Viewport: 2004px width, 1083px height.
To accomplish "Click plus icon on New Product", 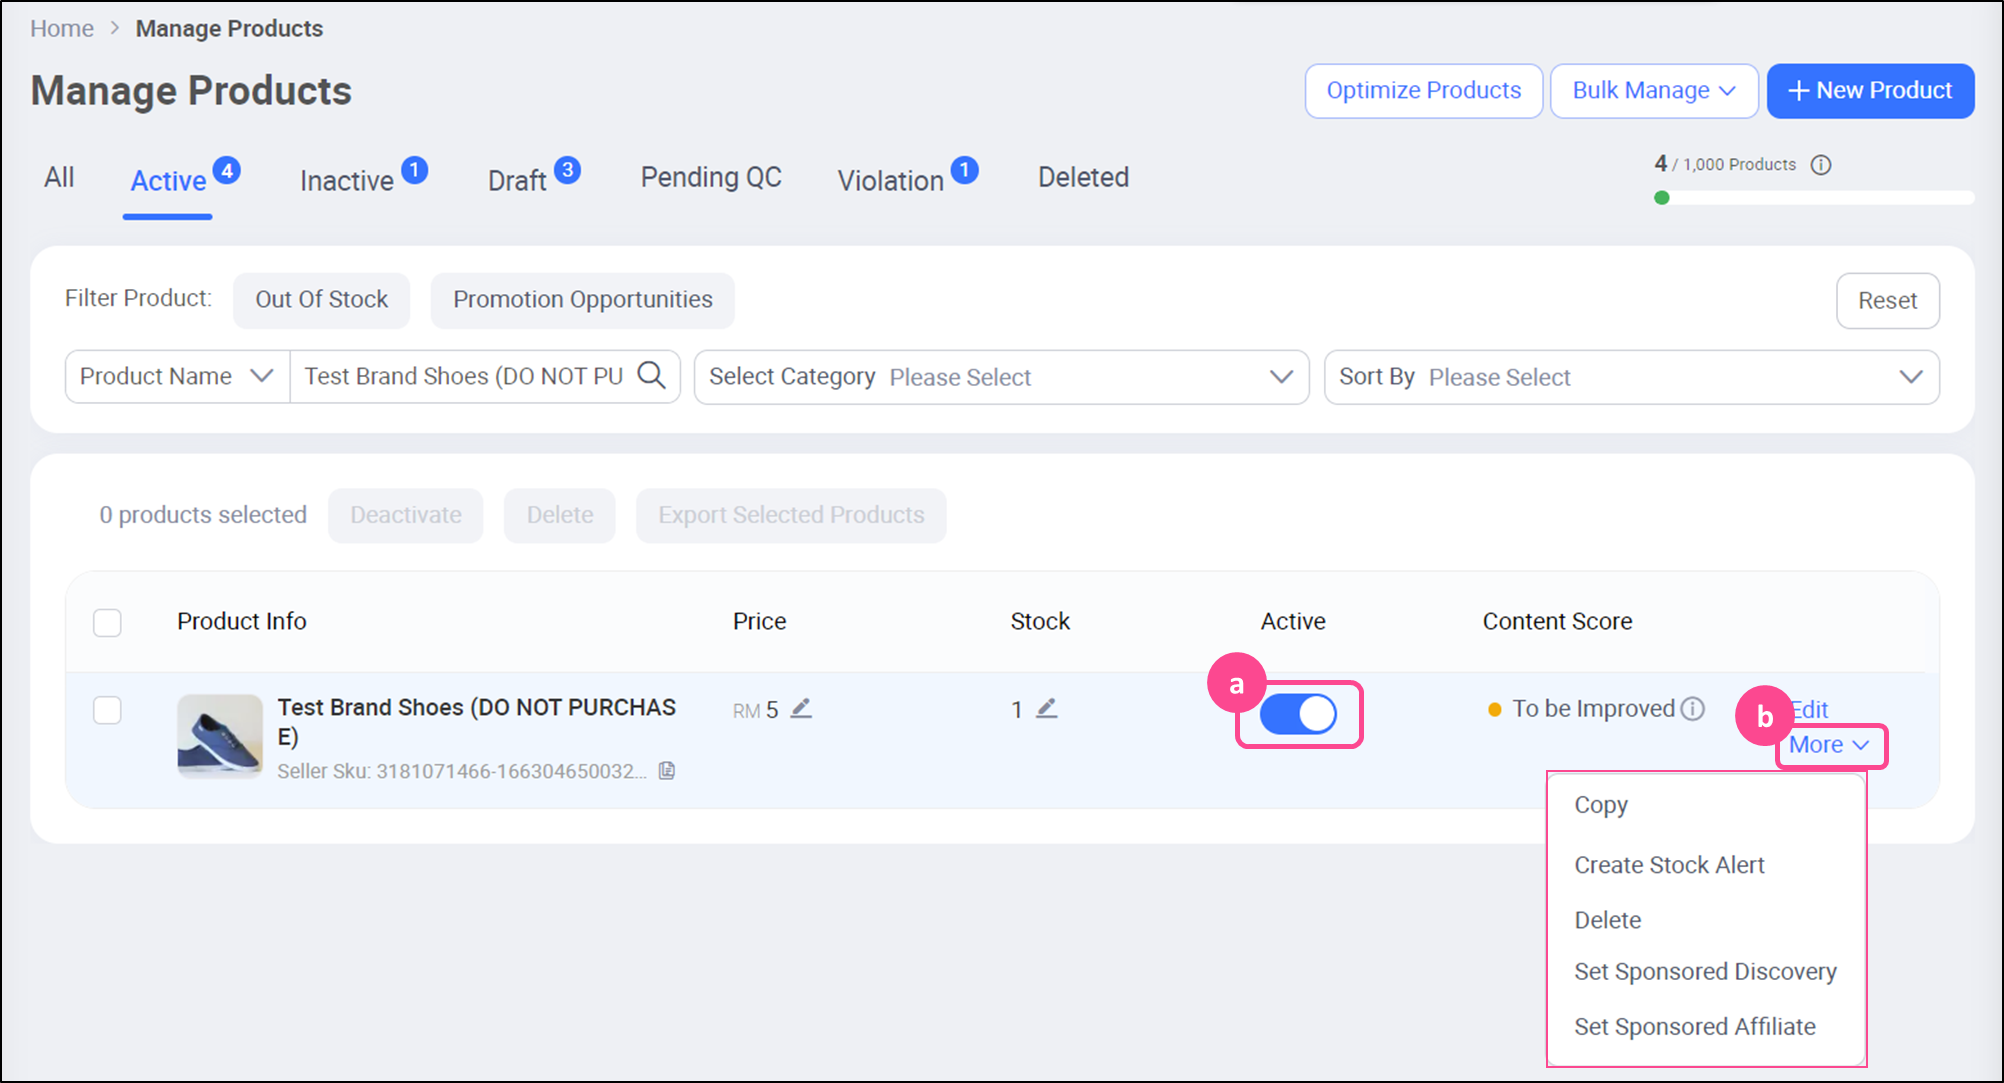I will 1798,91.
